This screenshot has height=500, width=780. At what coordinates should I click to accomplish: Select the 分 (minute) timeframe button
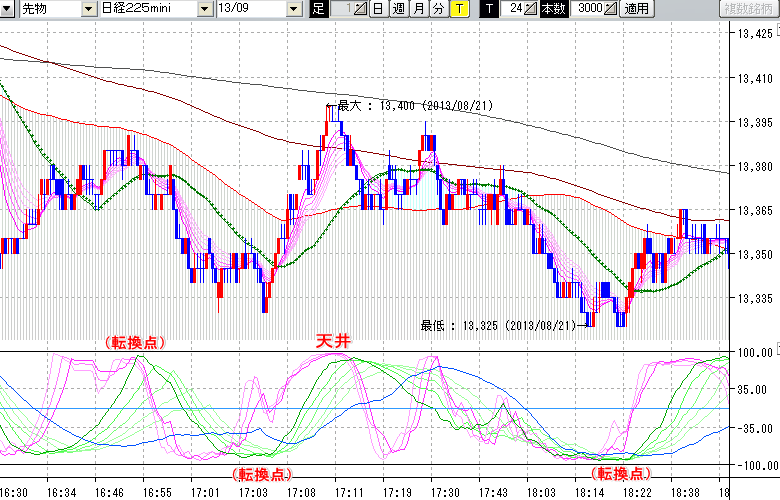(438, 9)
